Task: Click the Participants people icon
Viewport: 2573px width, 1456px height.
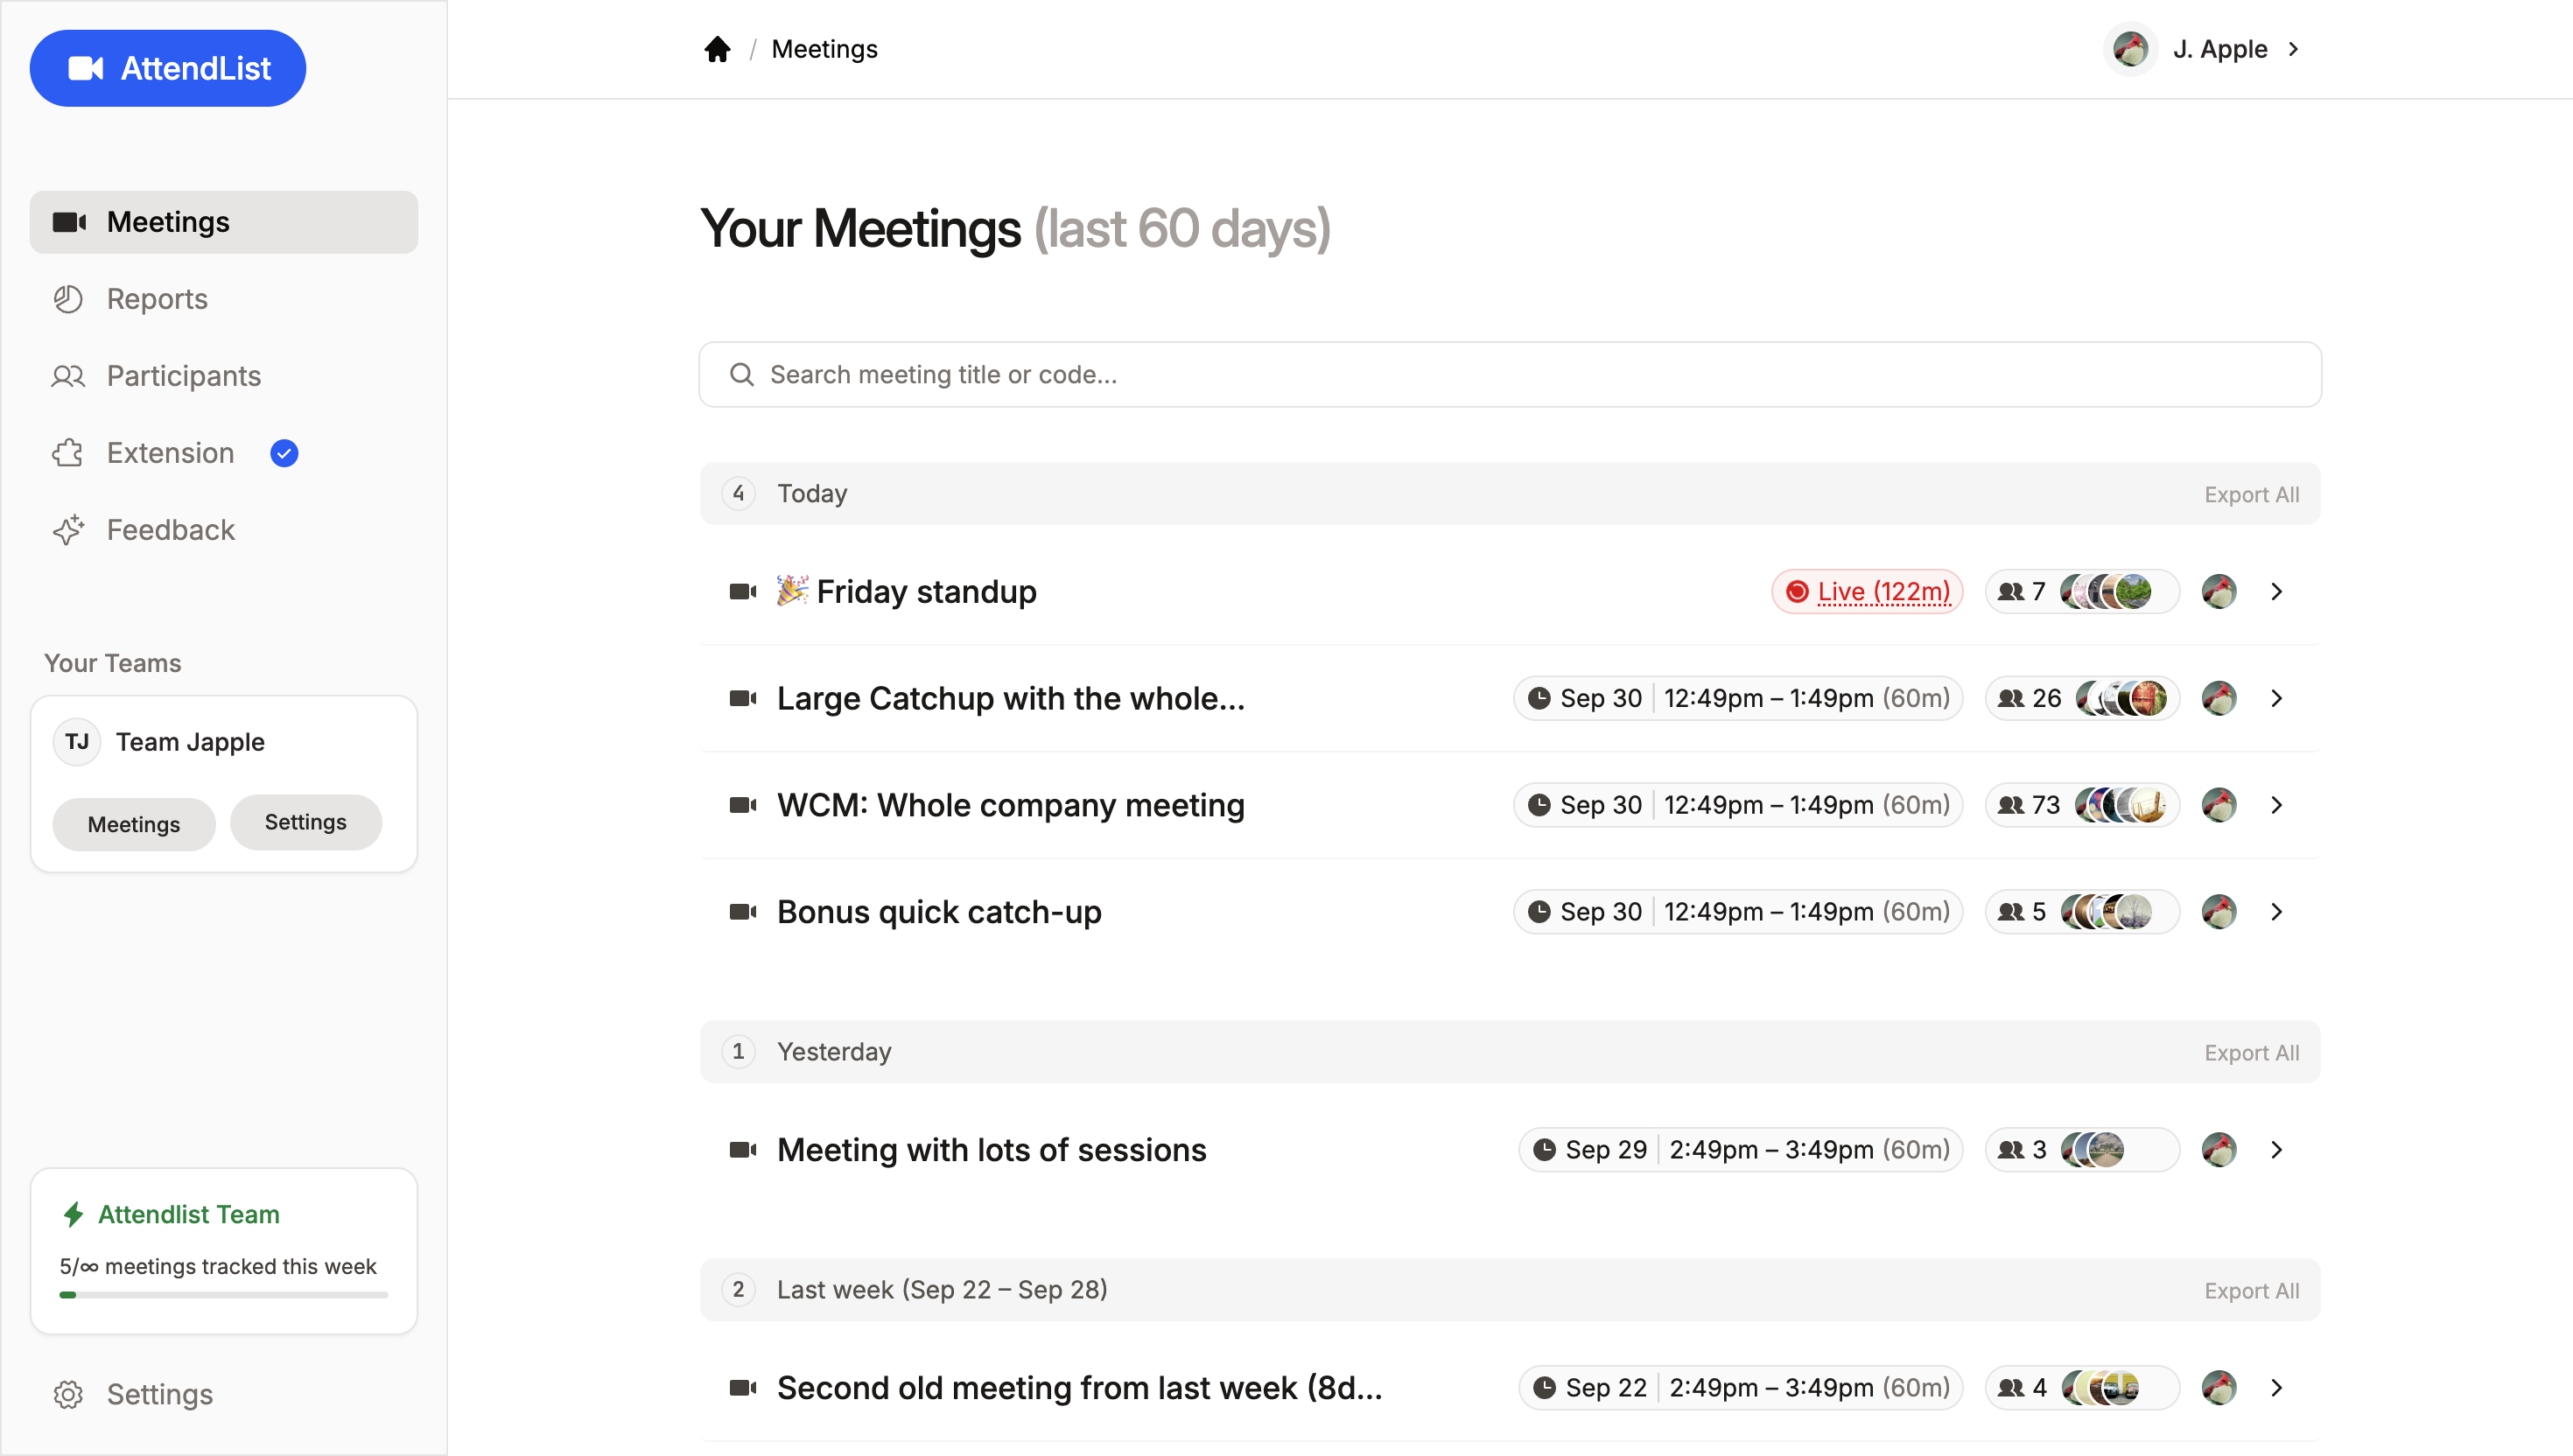Action: [x=68, y=376]
